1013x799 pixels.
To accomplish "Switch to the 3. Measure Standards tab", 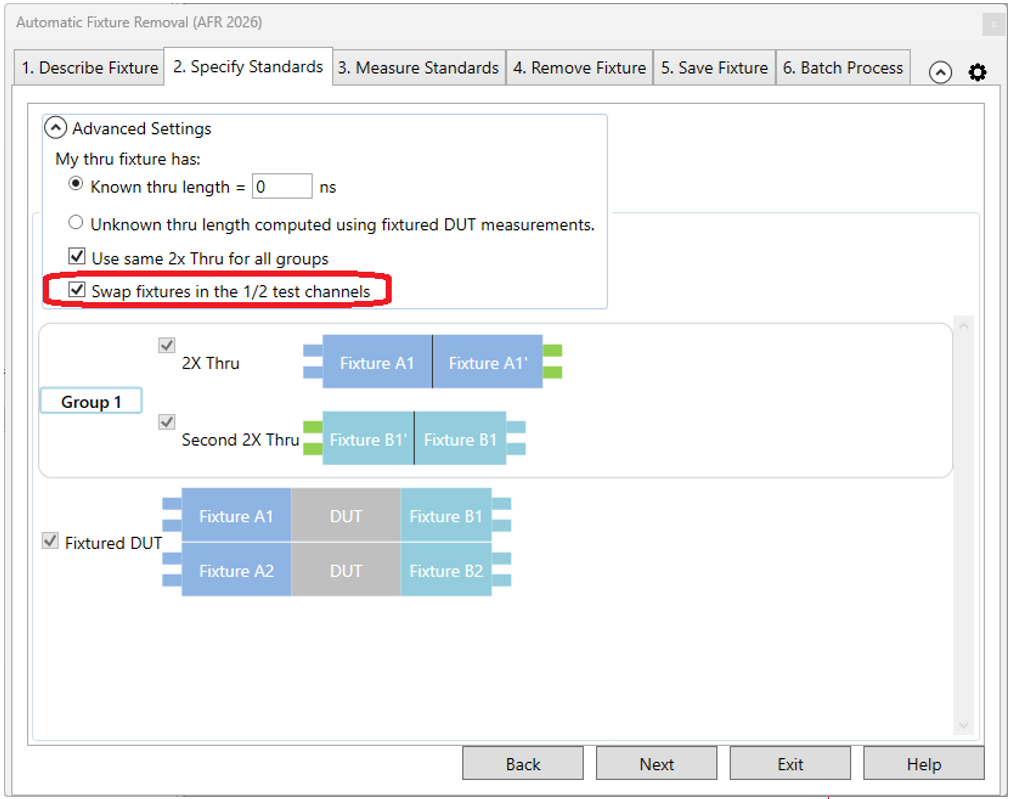I will 418,68.
